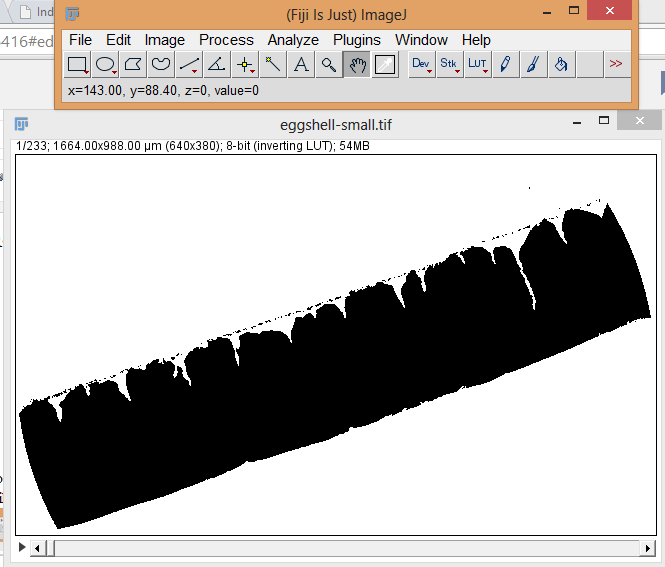Image resolution: width=665 pixels, height=567 pixels.
Task: Select the Freehand selection tool
Action: [x=161, y=64]
